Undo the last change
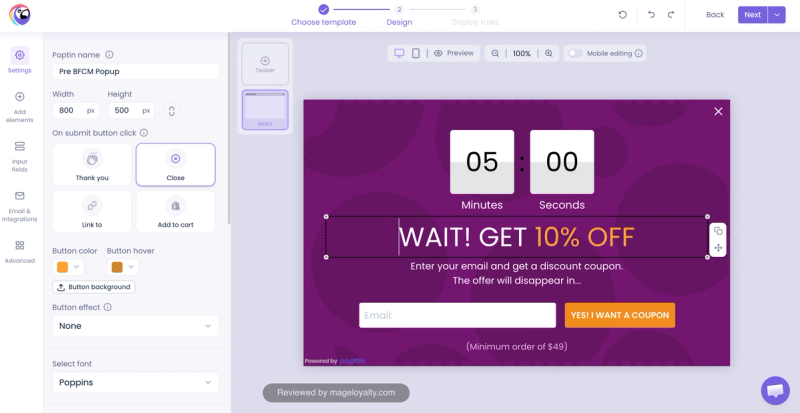This screenshot has width=800, height=413. coord(652,15)
